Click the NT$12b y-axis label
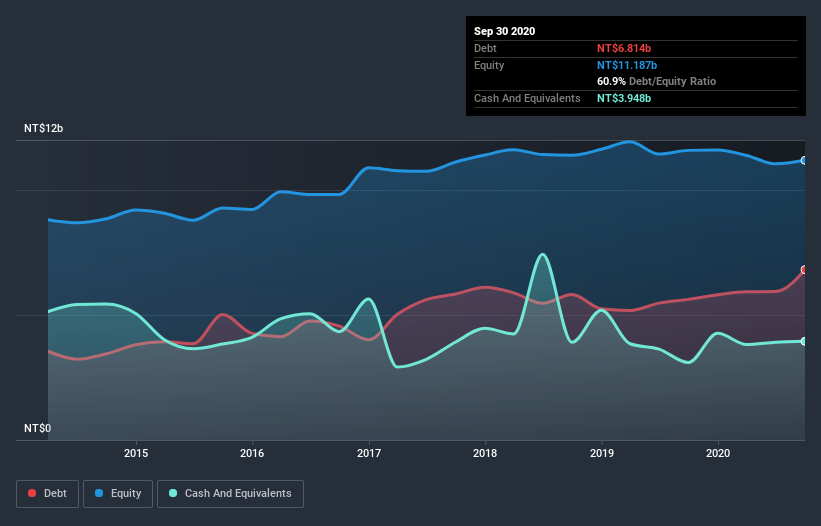 coord(43,128)
